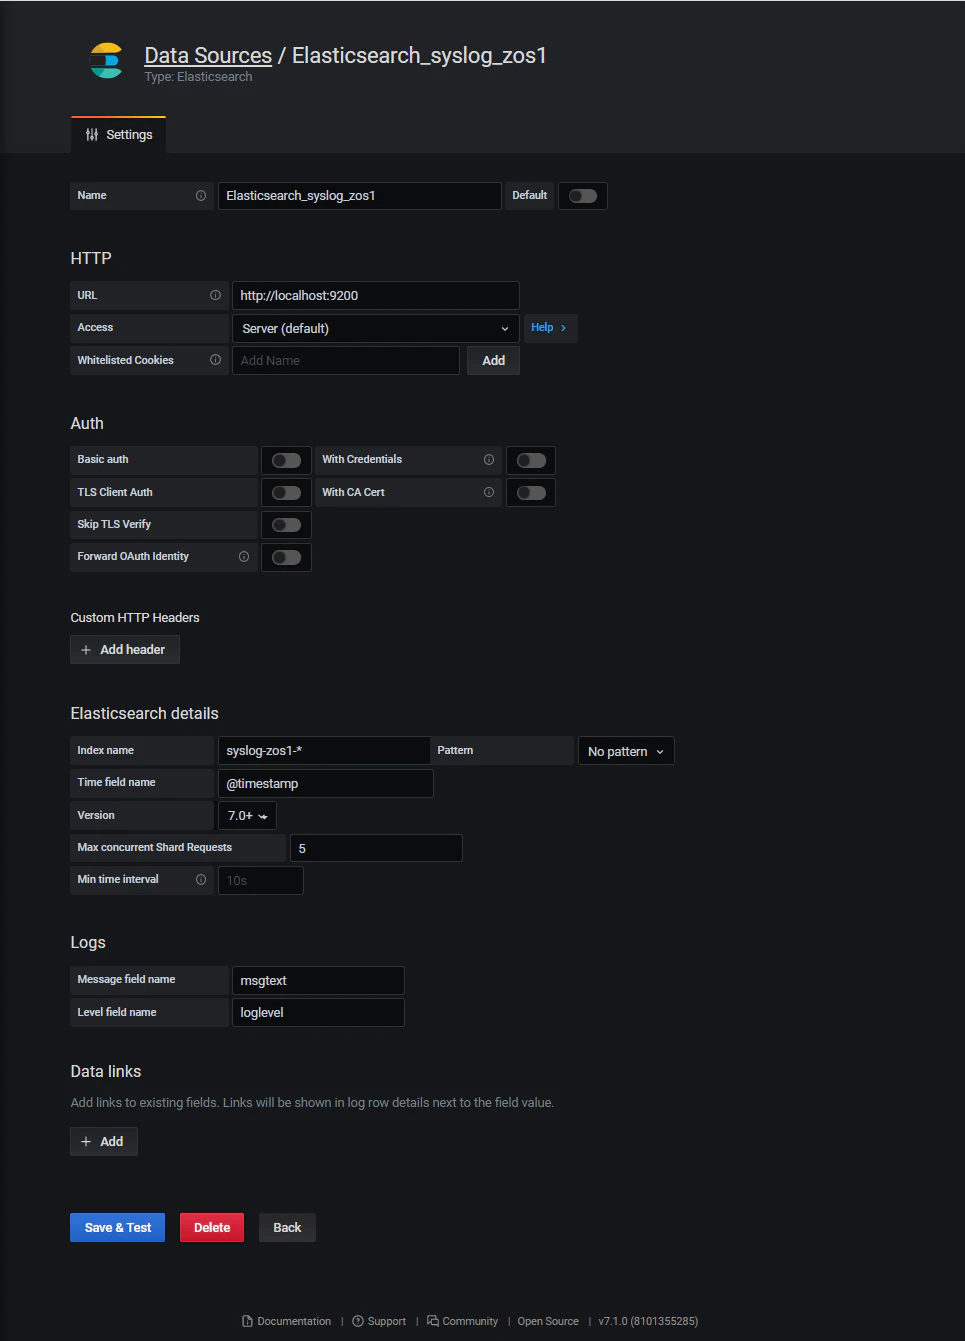
Task: Toggle Forward OAuth Identity switch
Action: click(x=287, y=557)
